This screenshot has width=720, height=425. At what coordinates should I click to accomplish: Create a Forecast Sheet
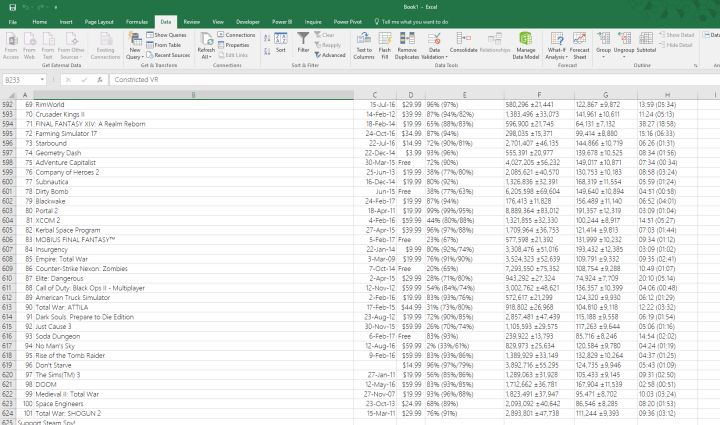point(579,46)
